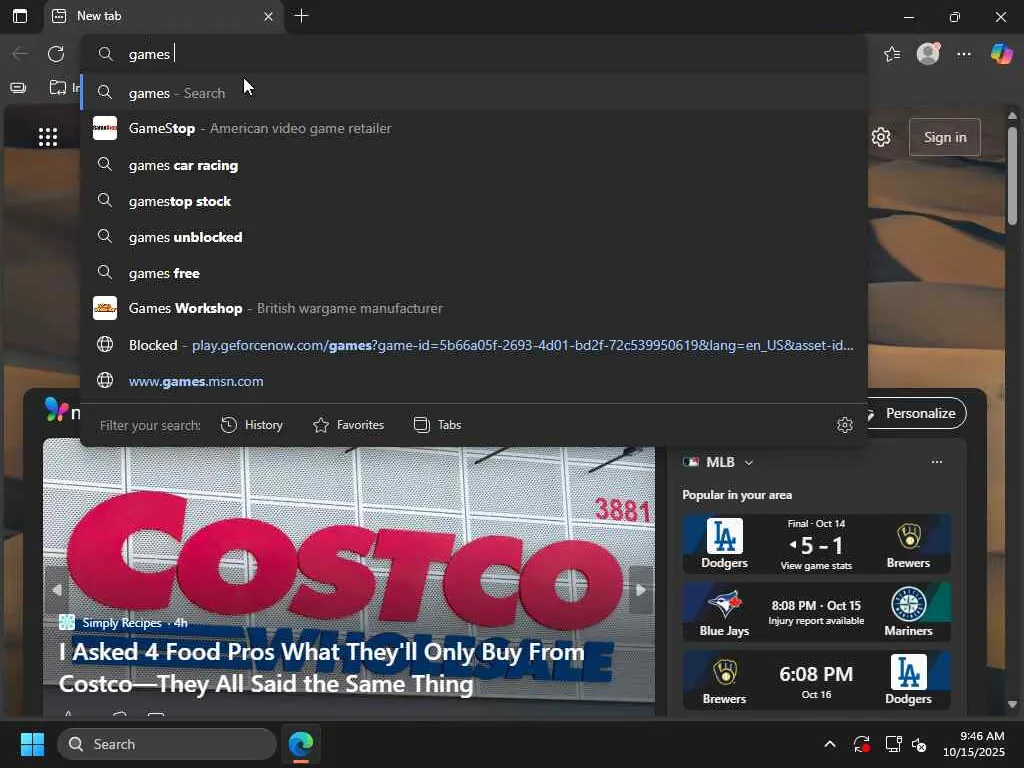Open Settings and more ellipsis menu
1024x768 pixels.
(964, 54)
